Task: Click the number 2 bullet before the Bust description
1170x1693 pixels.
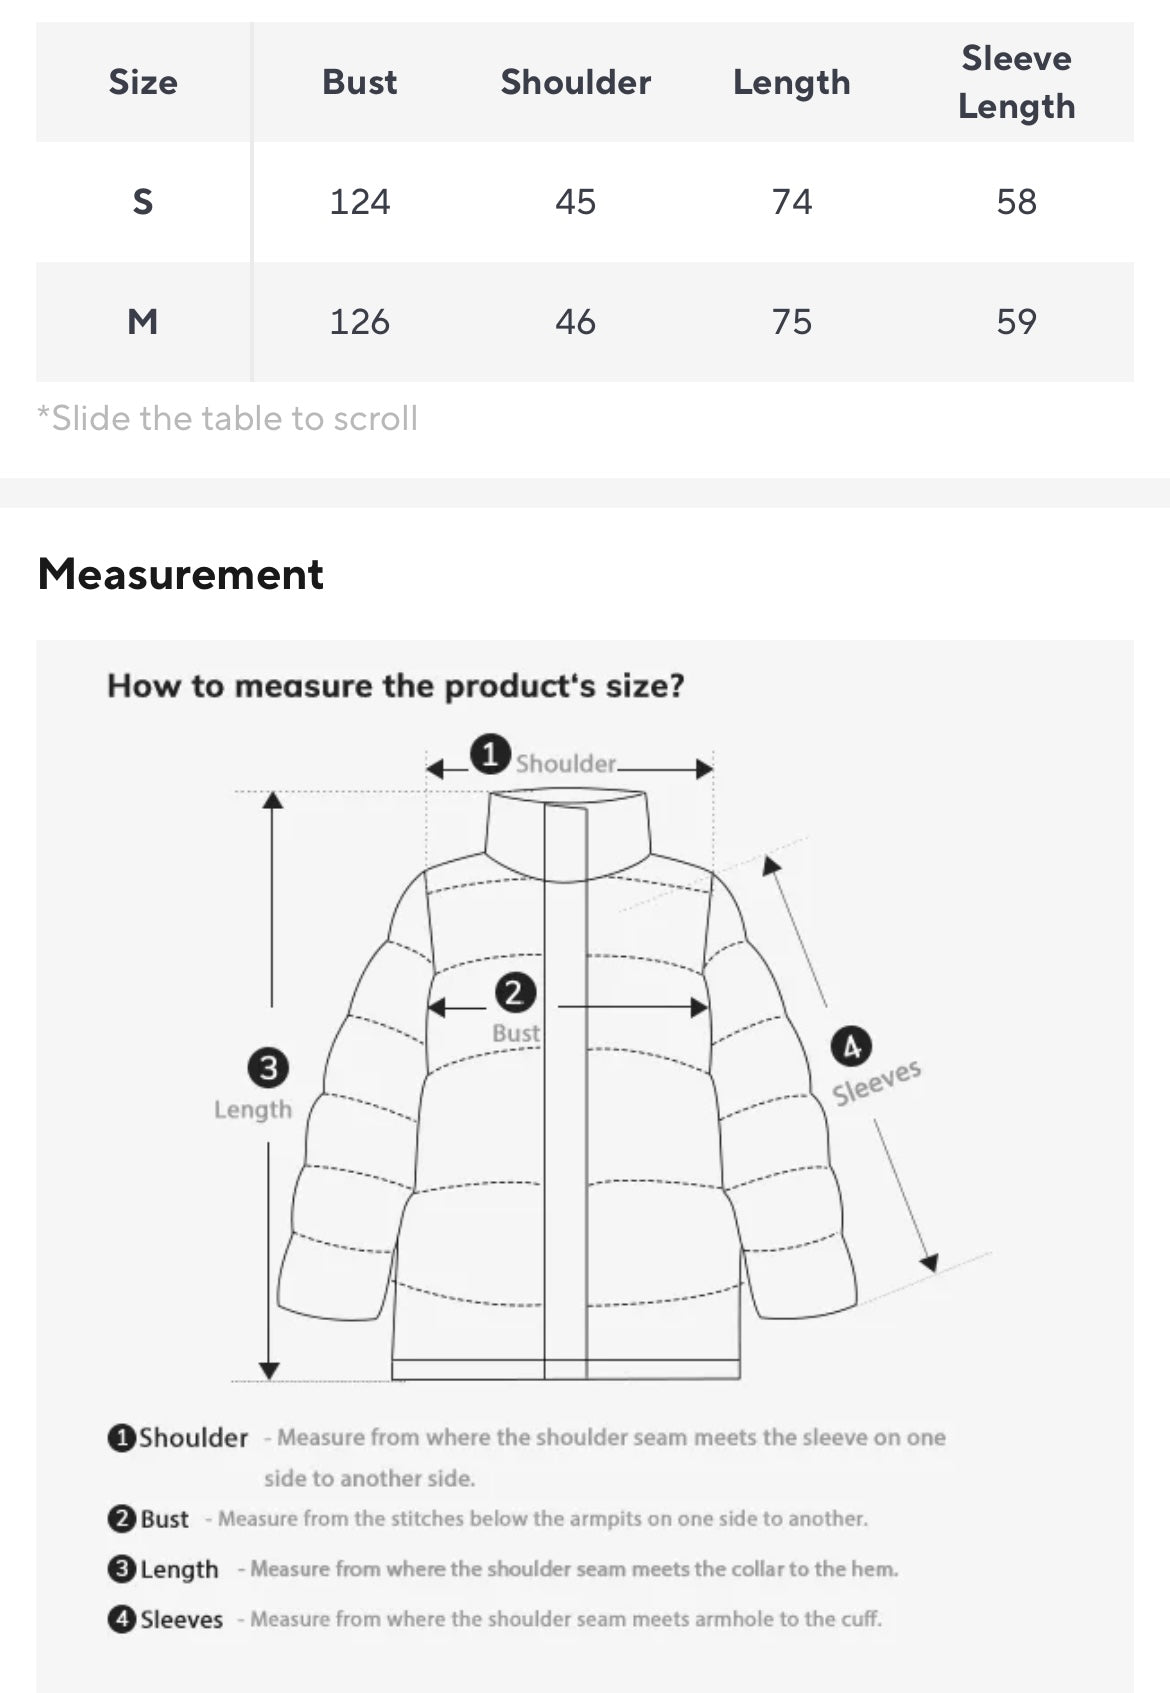Action: click(121, 1519)
